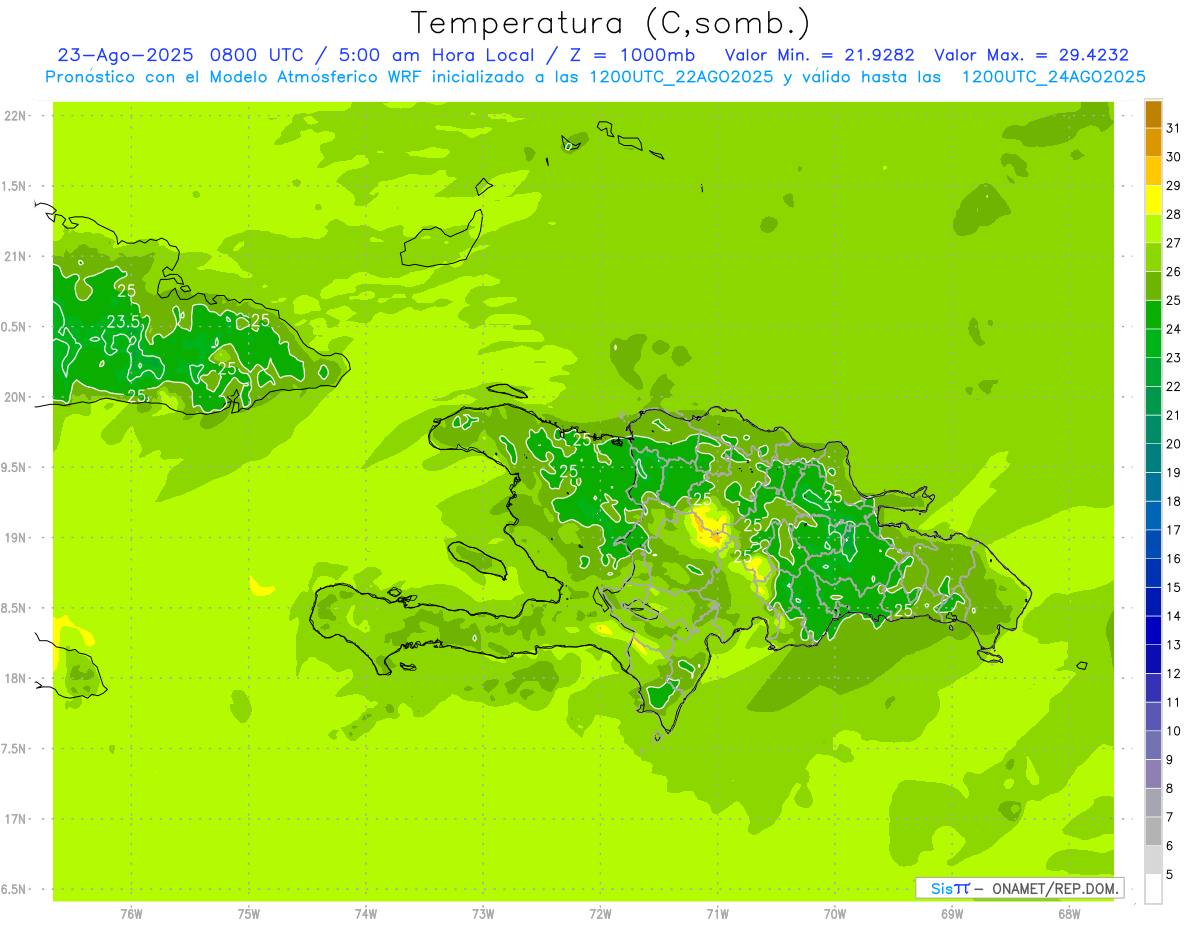Viewport: 1200px width, 927px height.
Task: Click the '5:00 am Hora Local' text
Action: point(437,55)
